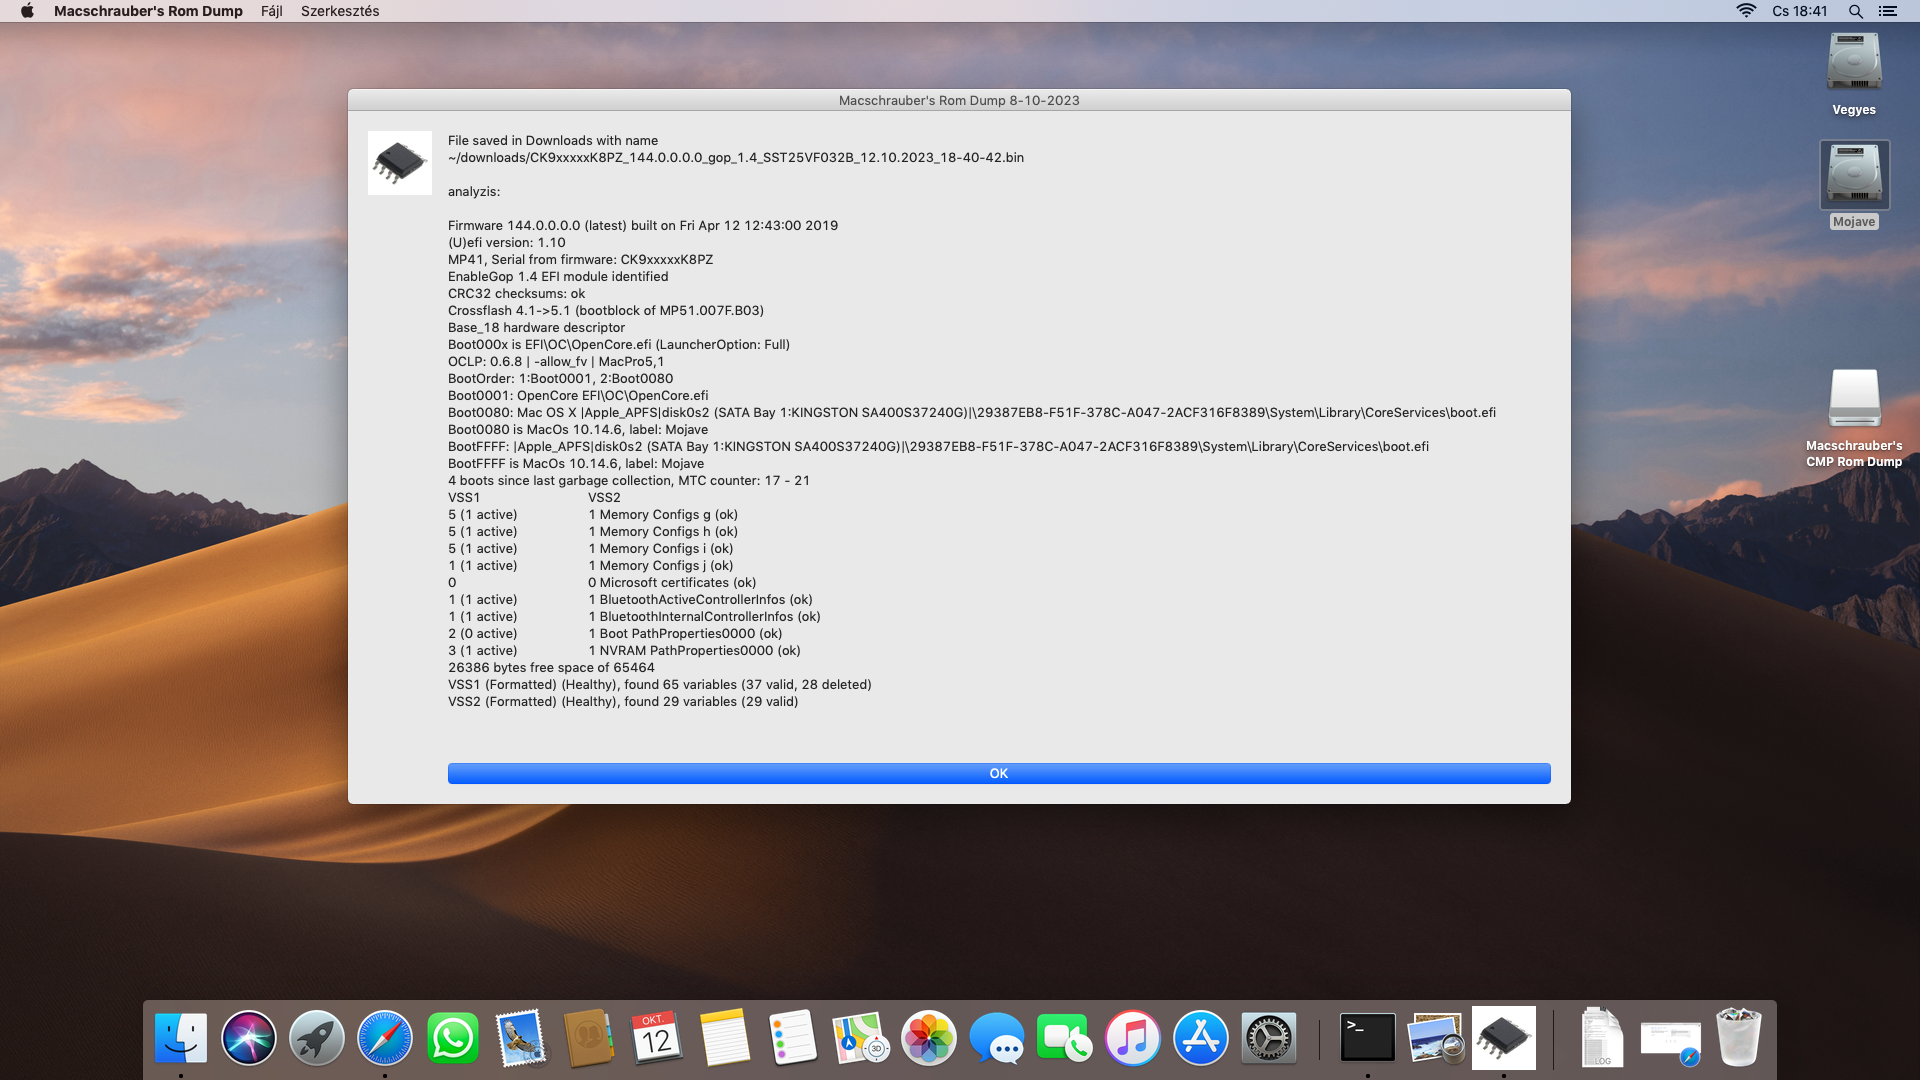Open System Preferences gear in dock
Viewport: 1920px width, 1080px height.
[1268, 1038]
